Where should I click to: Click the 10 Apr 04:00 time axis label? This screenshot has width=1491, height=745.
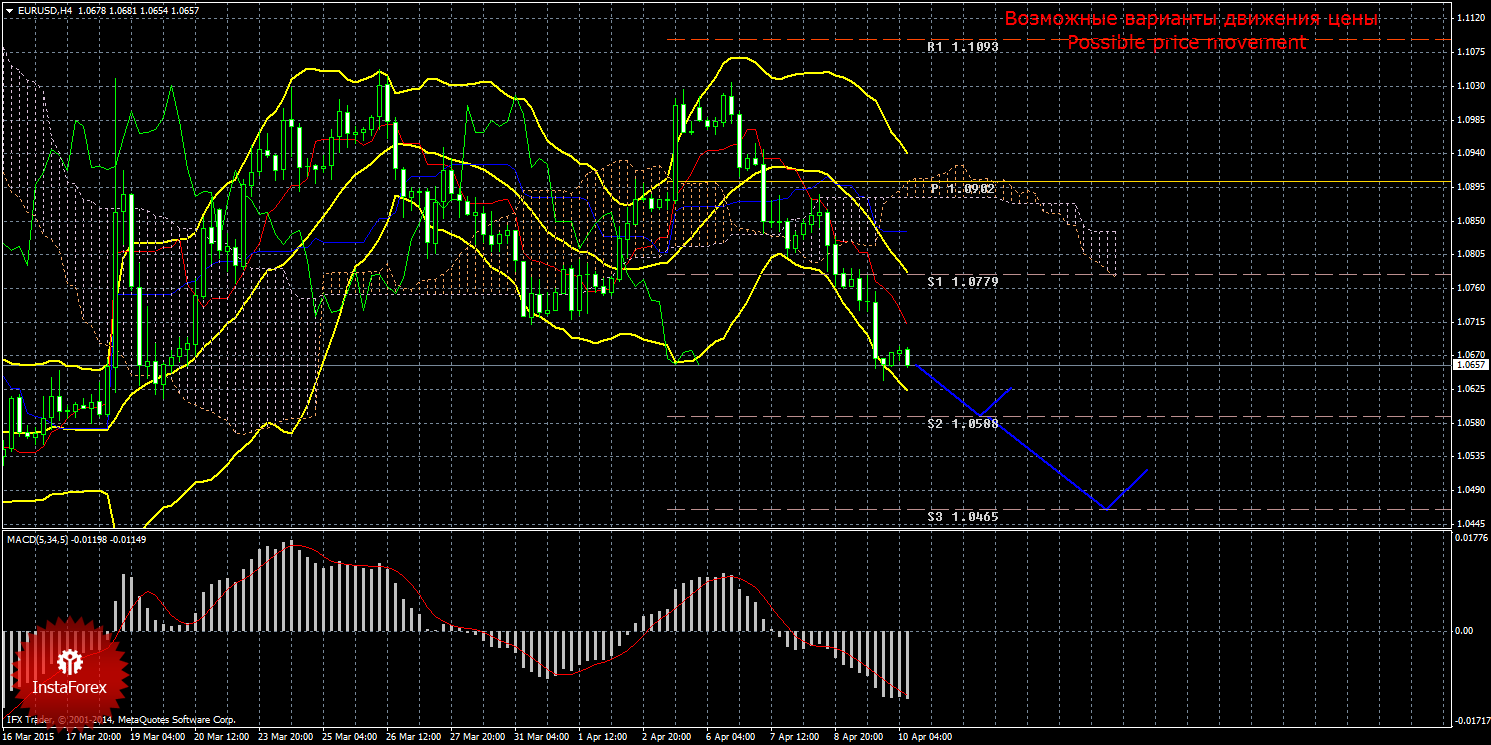tap(926, 737)
